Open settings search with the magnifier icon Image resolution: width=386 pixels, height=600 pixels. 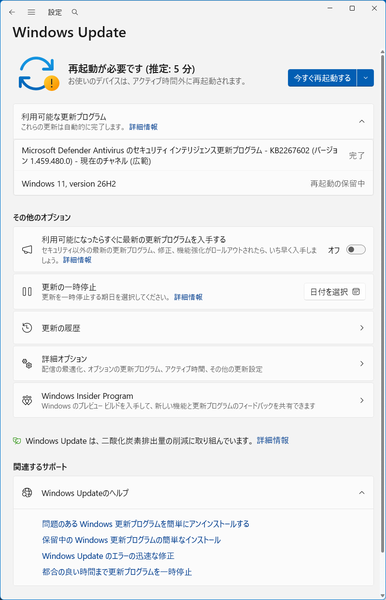pos(75,12)
